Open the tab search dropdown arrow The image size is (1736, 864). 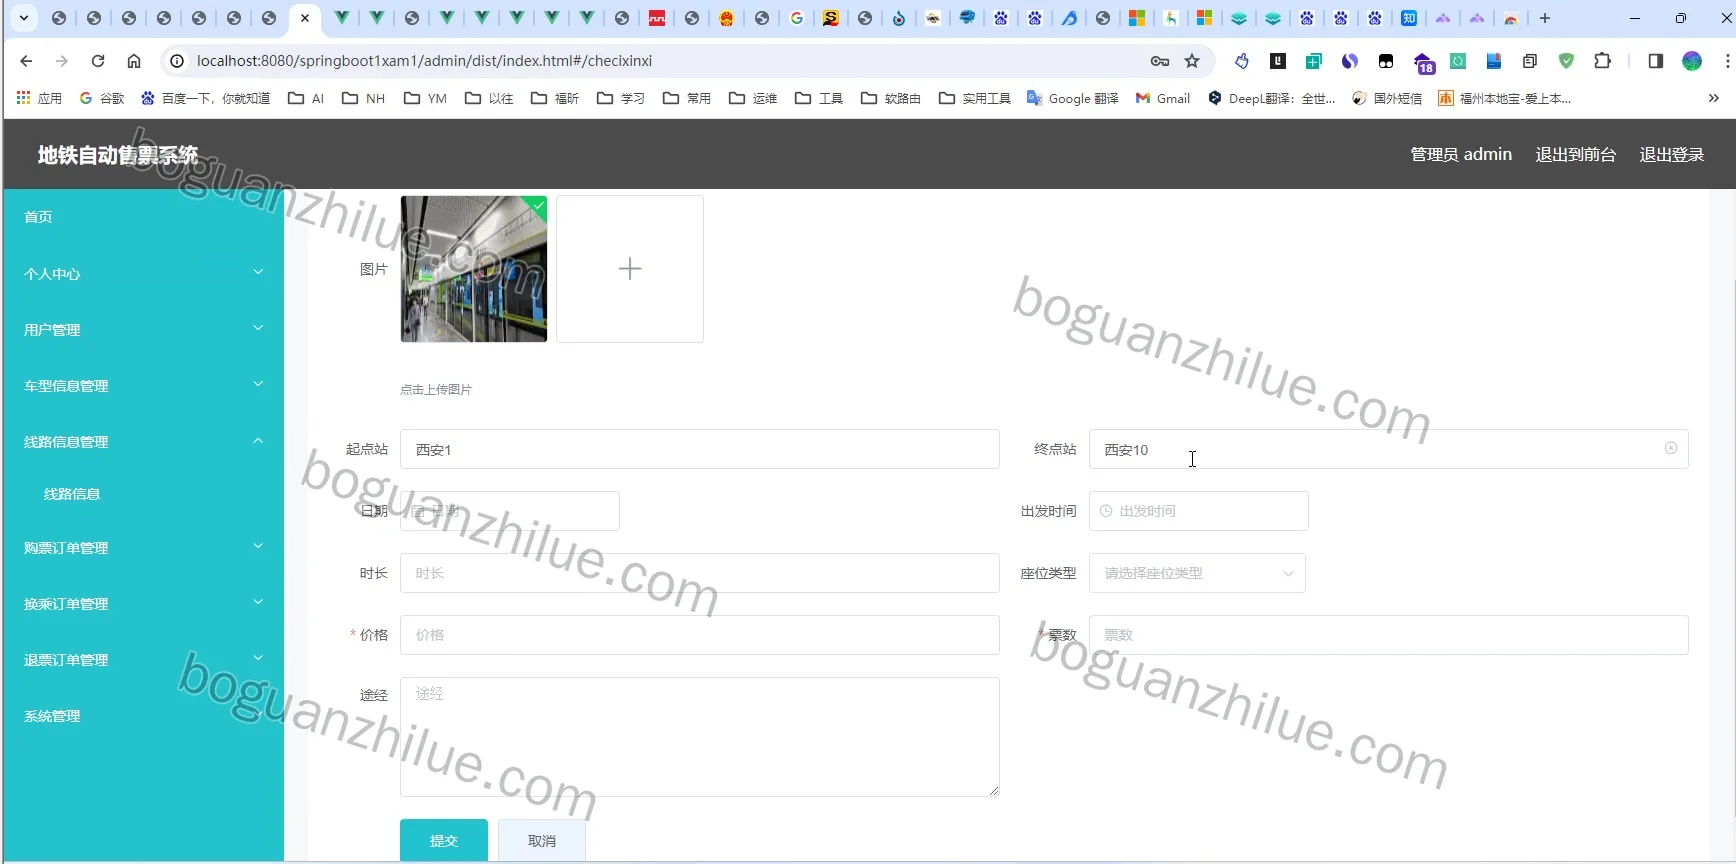23,18
